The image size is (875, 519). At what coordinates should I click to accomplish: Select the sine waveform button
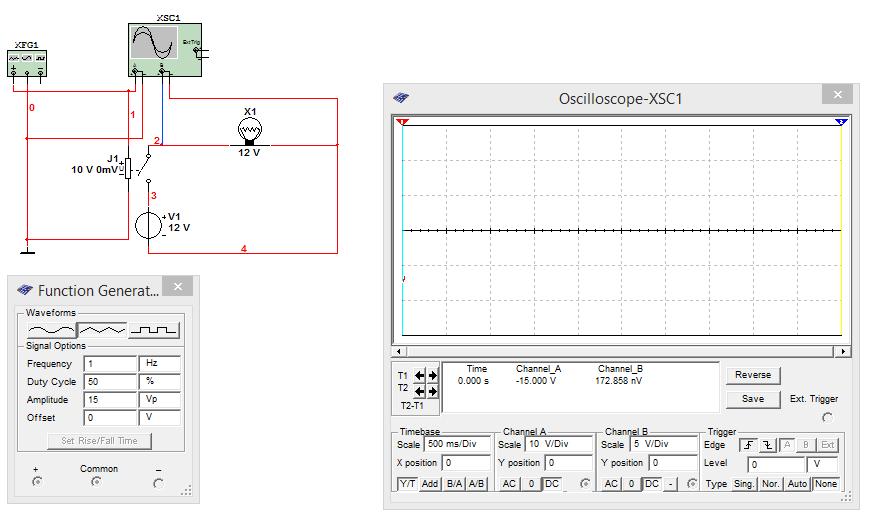[51, 330]
